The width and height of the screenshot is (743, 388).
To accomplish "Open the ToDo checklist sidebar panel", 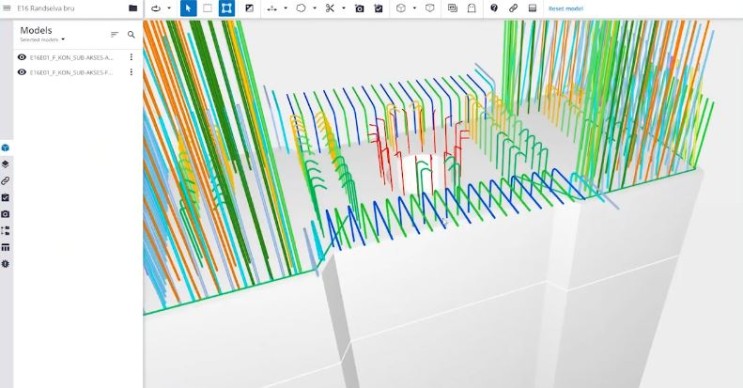I will point(5,198).
